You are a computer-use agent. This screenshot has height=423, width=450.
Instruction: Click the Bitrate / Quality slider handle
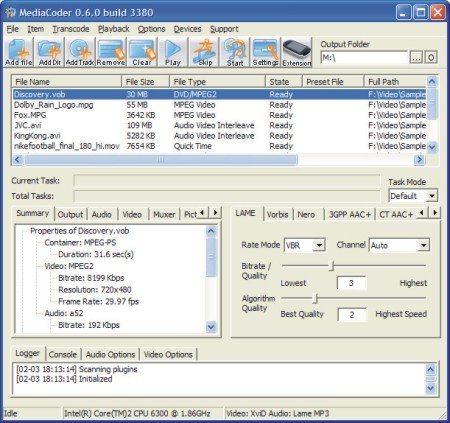(332, 266)
